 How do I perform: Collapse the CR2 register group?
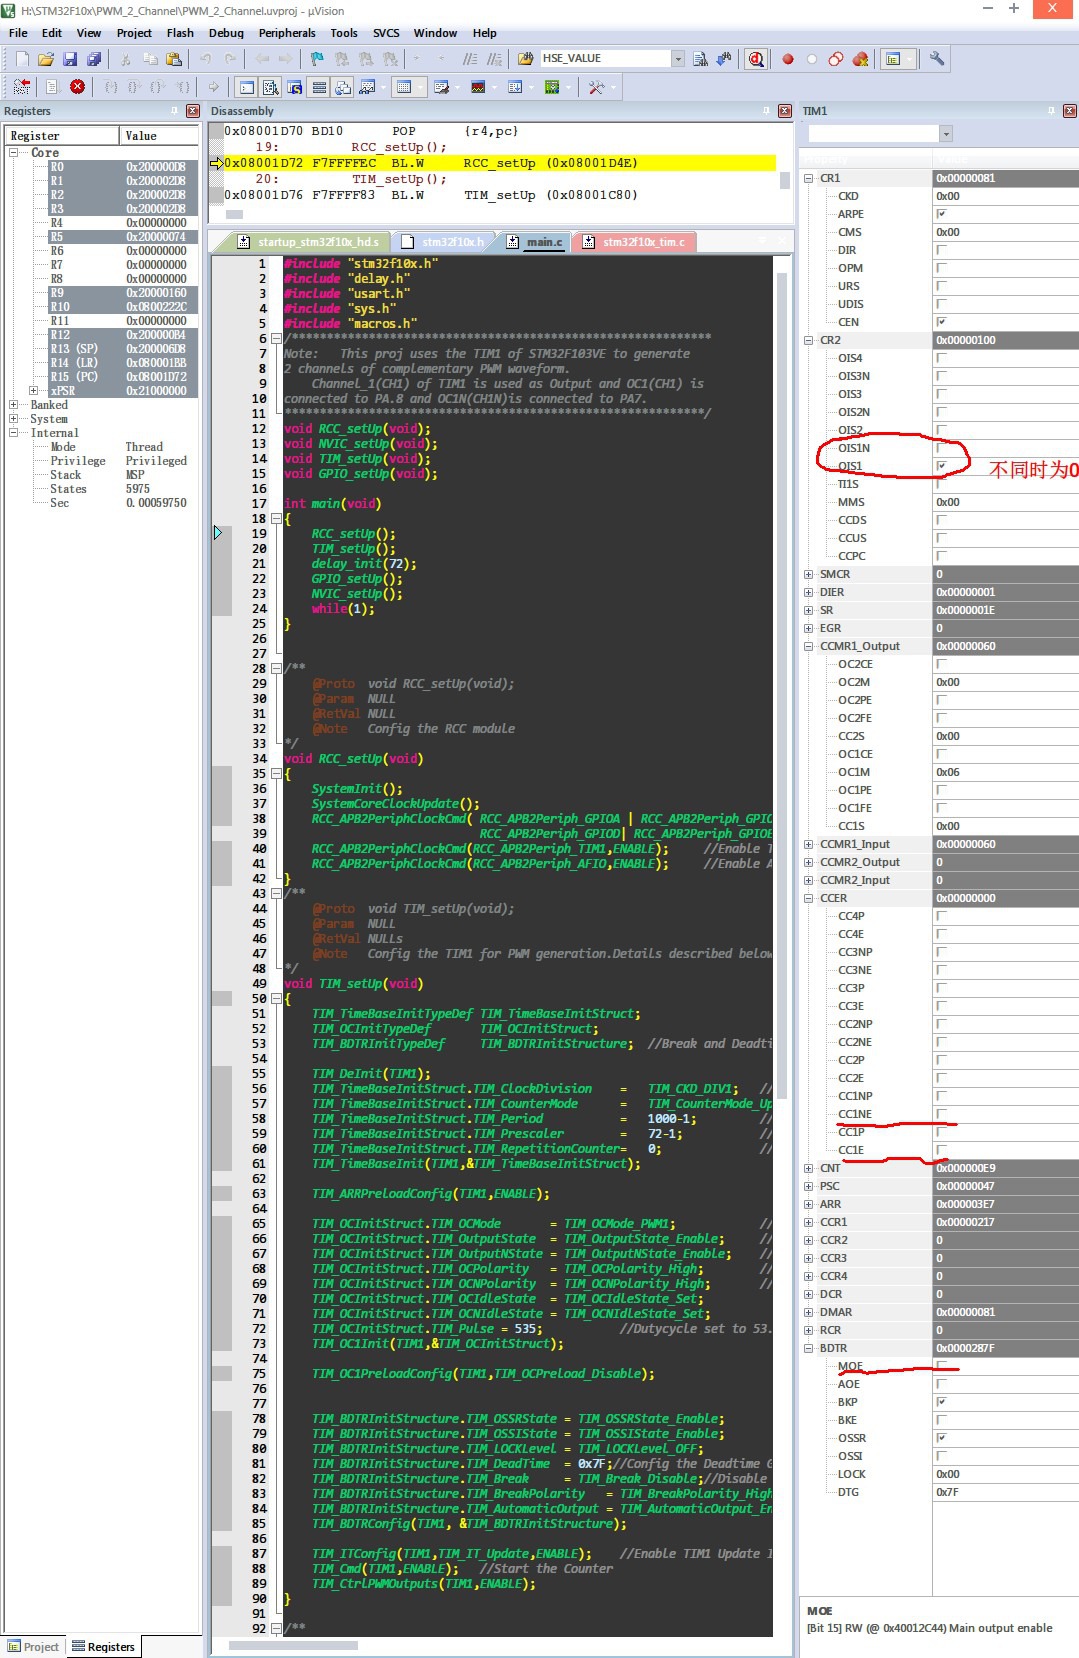(808, 340)
